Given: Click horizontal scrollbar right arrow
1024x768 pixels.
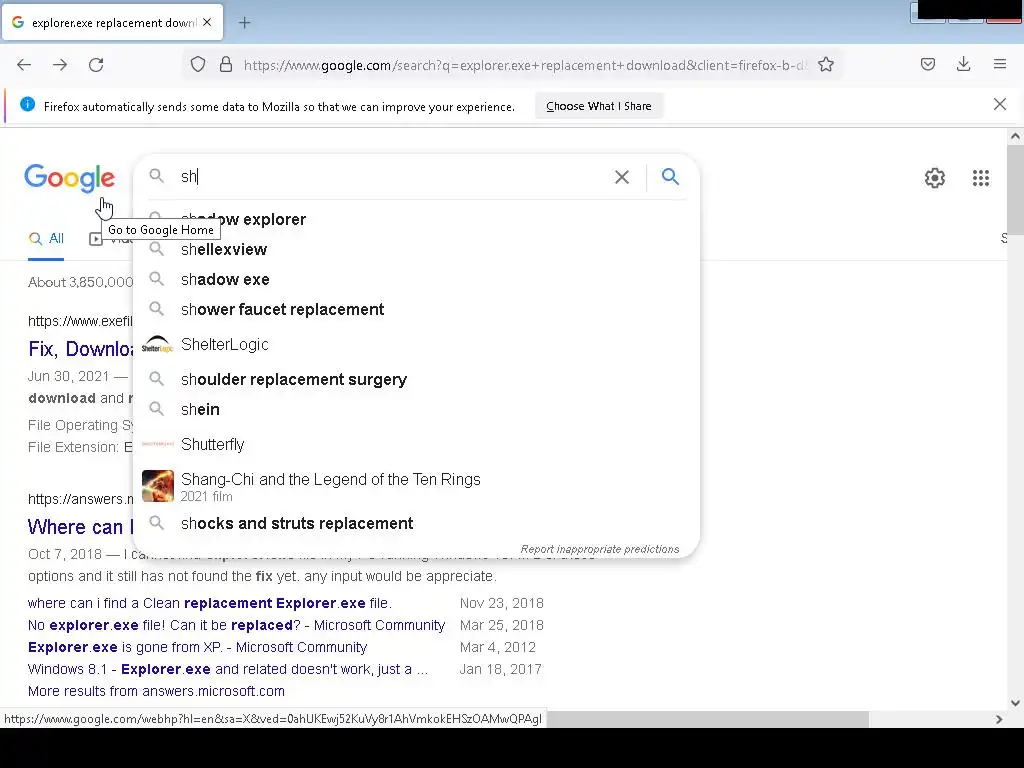Looking at the screenshot, I should pyautogui.click(x=999, y=719).
